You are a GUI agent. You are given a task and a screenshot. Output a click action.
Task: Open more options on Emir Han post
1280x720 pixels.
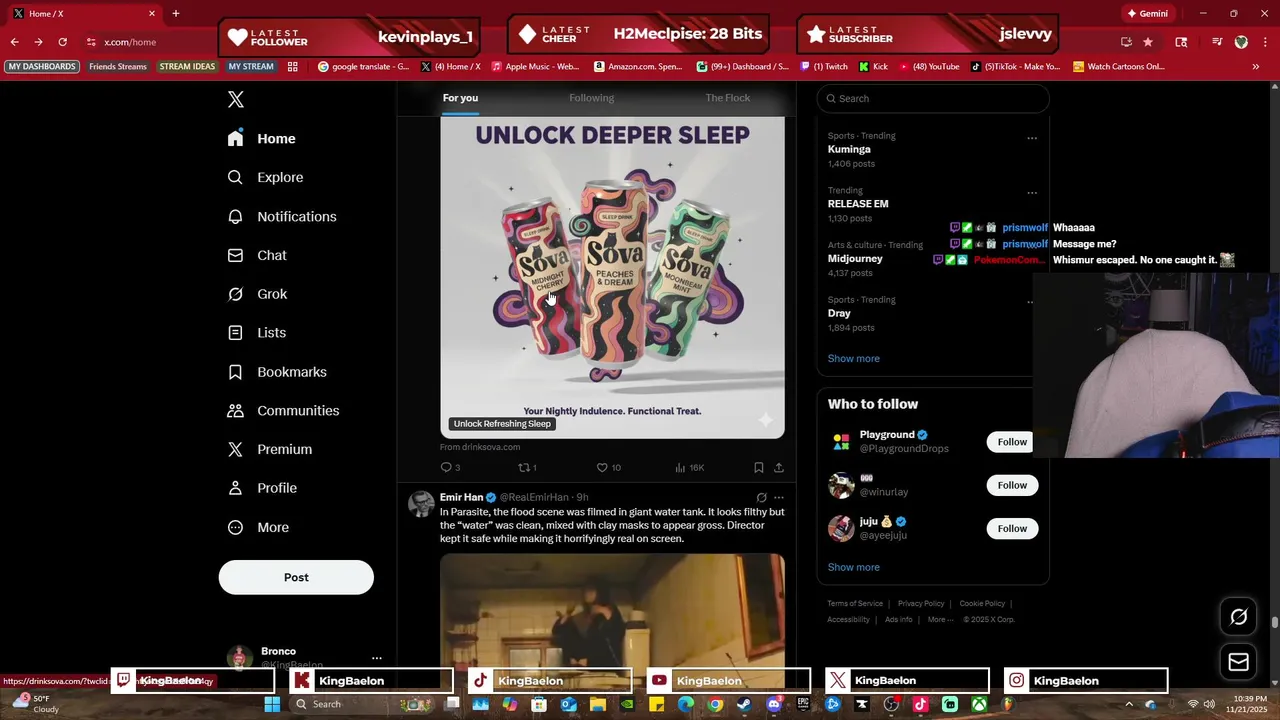click(x=779, y=497)
